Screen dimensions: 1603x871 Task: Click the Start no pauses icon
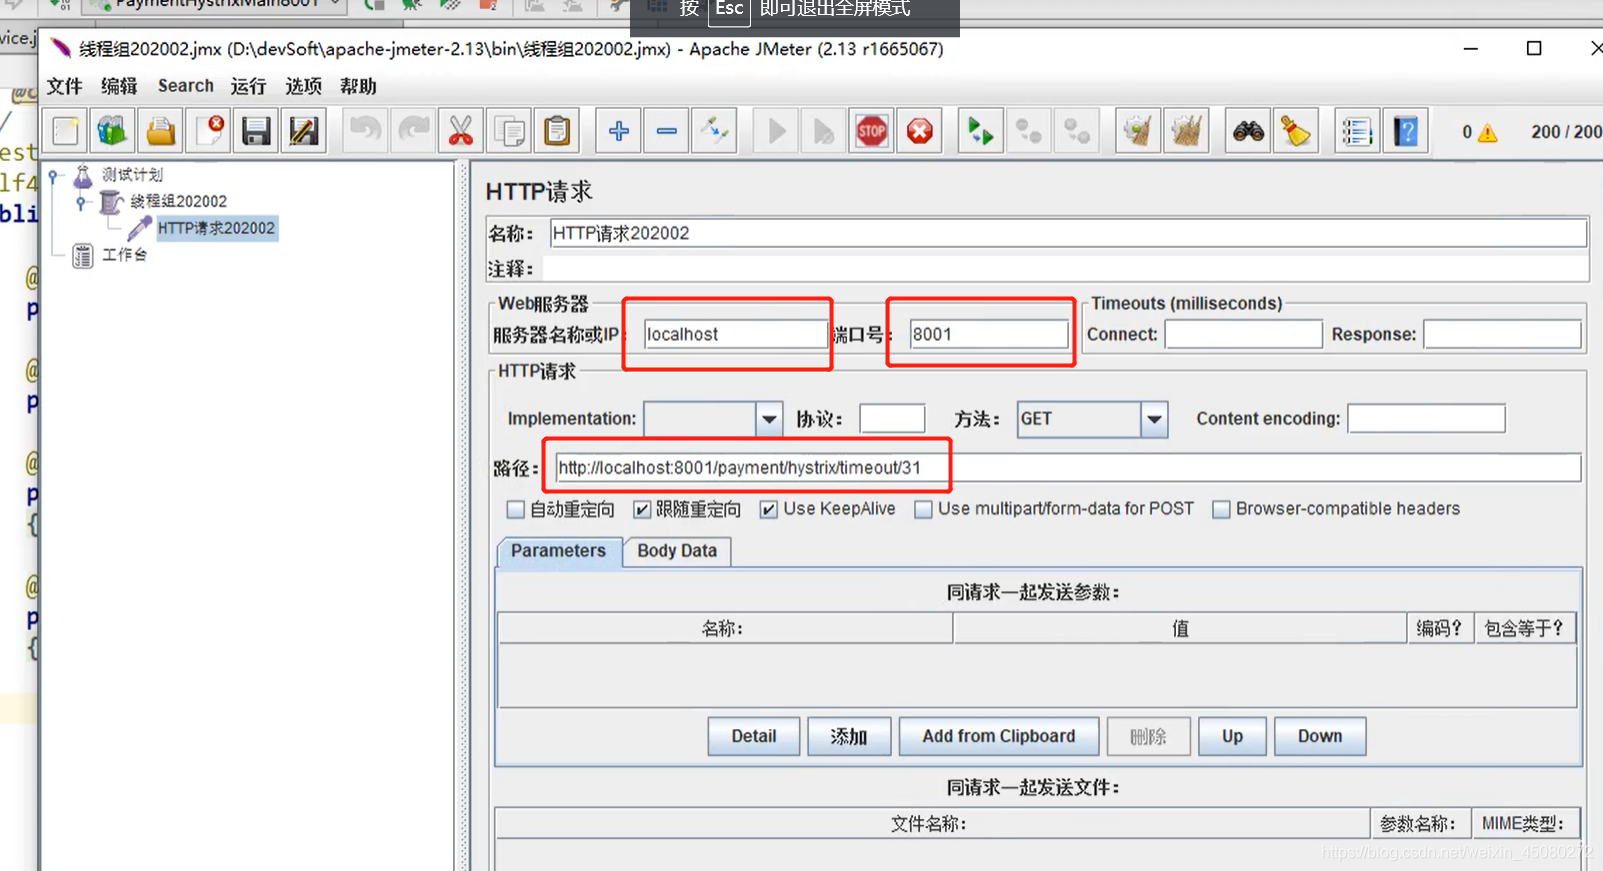824,131
